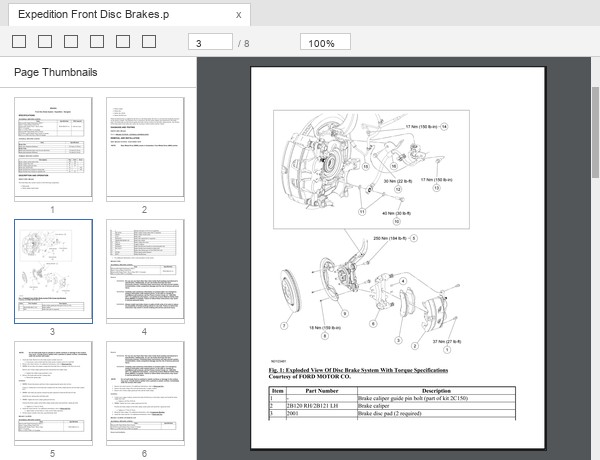The height and width of the screenshot is (460, 600).
Task: Click the 'Item' table header
Action: (x=277, y=391)
